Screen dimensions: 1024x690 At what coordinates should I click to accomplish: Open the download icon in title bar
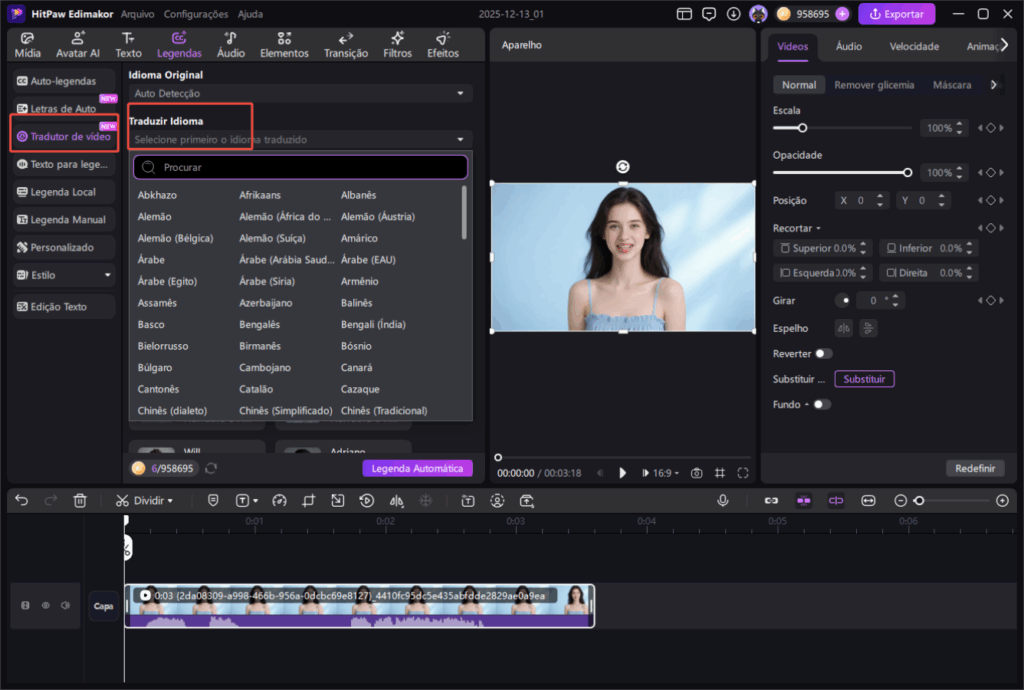pyautogui.click(x=733, y=14)
